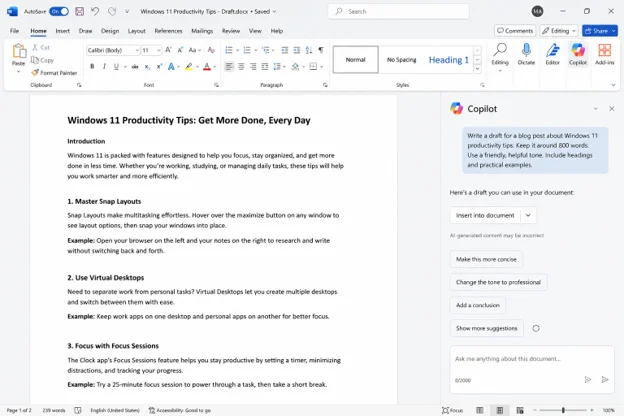The image size is (624, 416).
Task: Click the Focus mode button in status bar
Action: coord(452,410)
